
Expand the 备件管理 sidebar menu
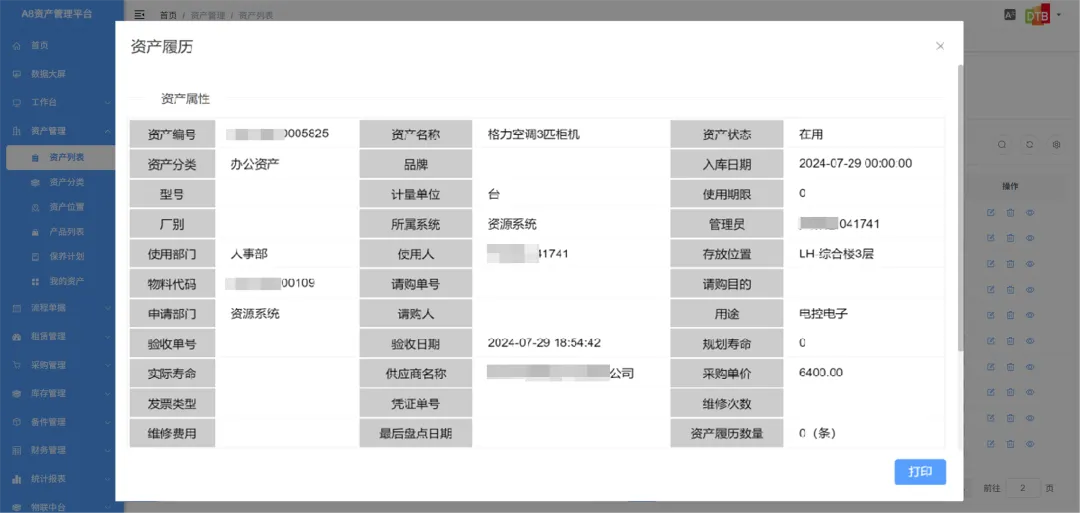[x=57, y=422]
